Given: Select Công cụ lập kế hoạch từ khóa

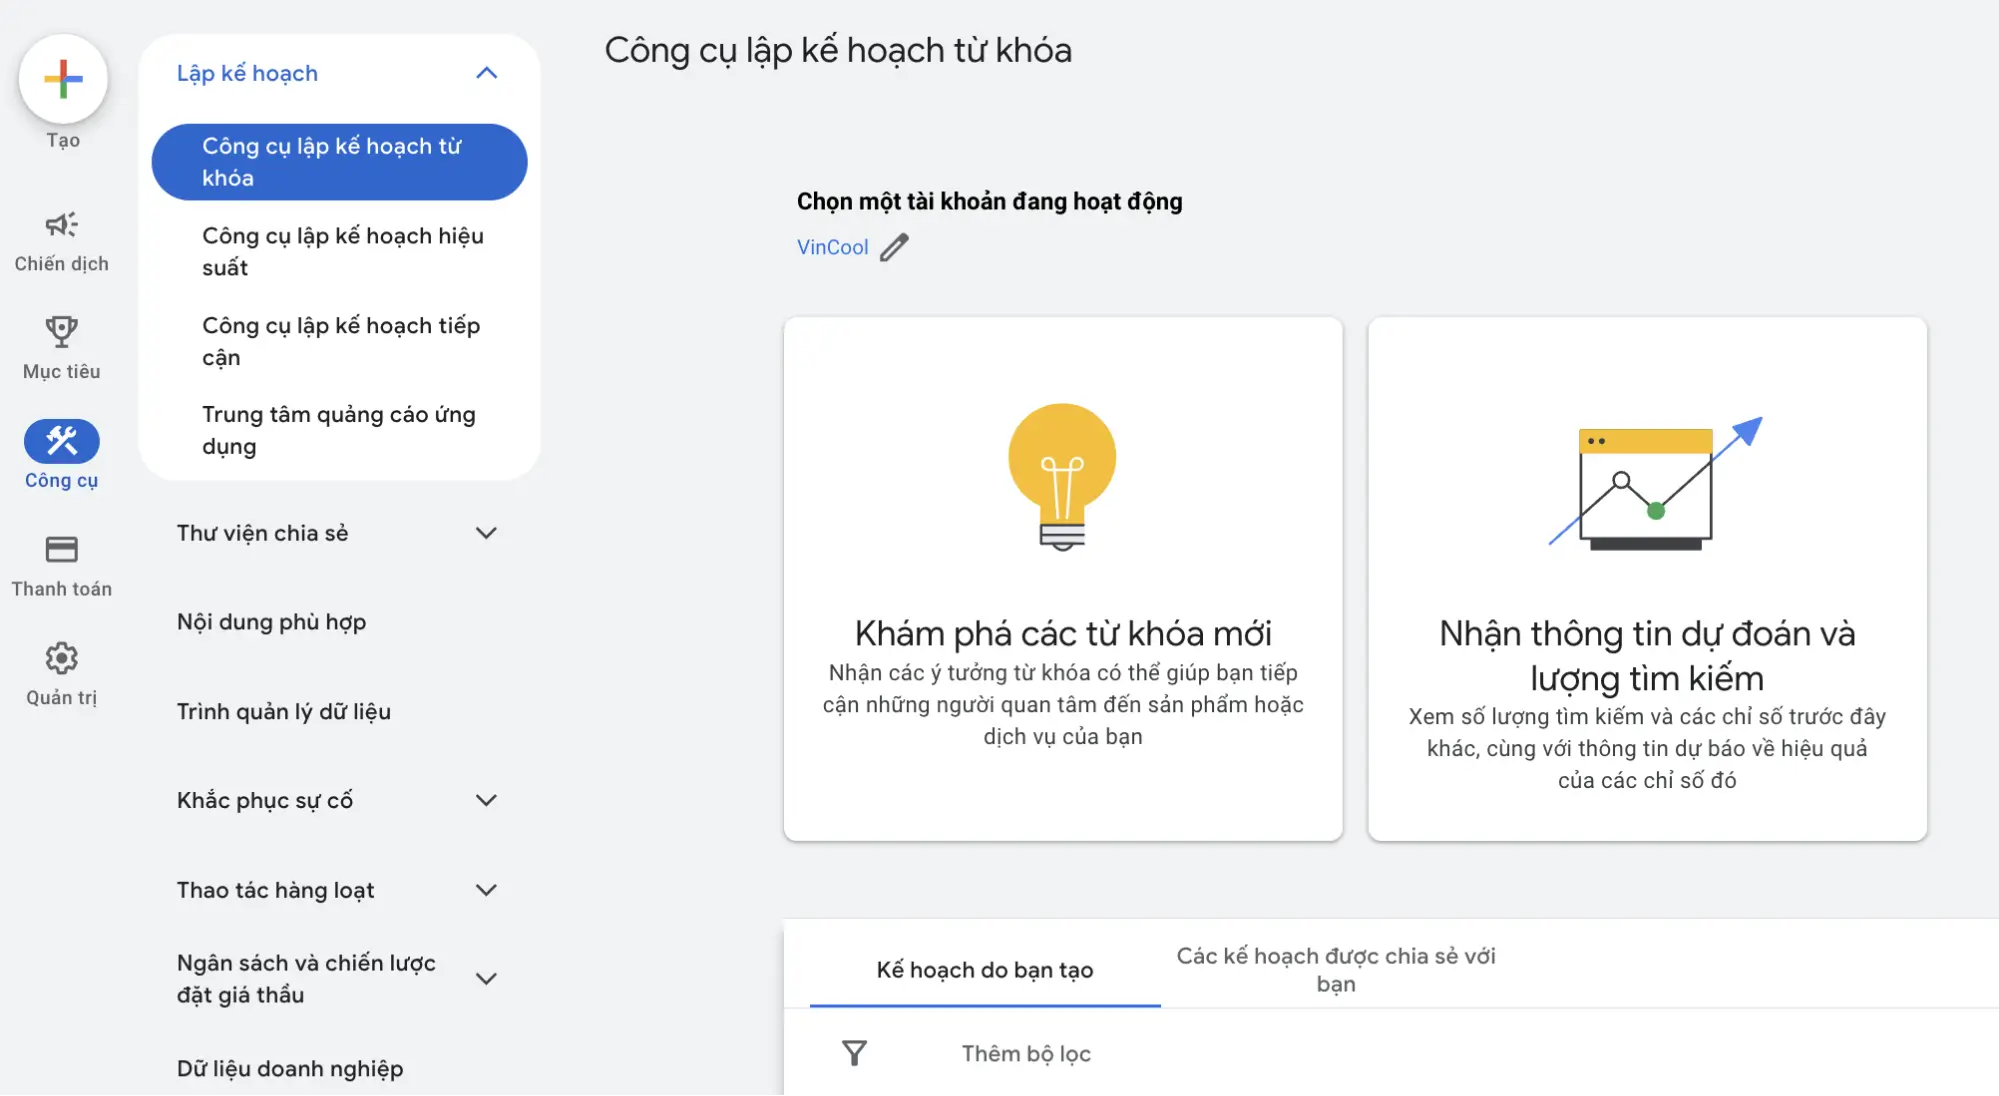Looking at the screenshot, I should [339, 162].
